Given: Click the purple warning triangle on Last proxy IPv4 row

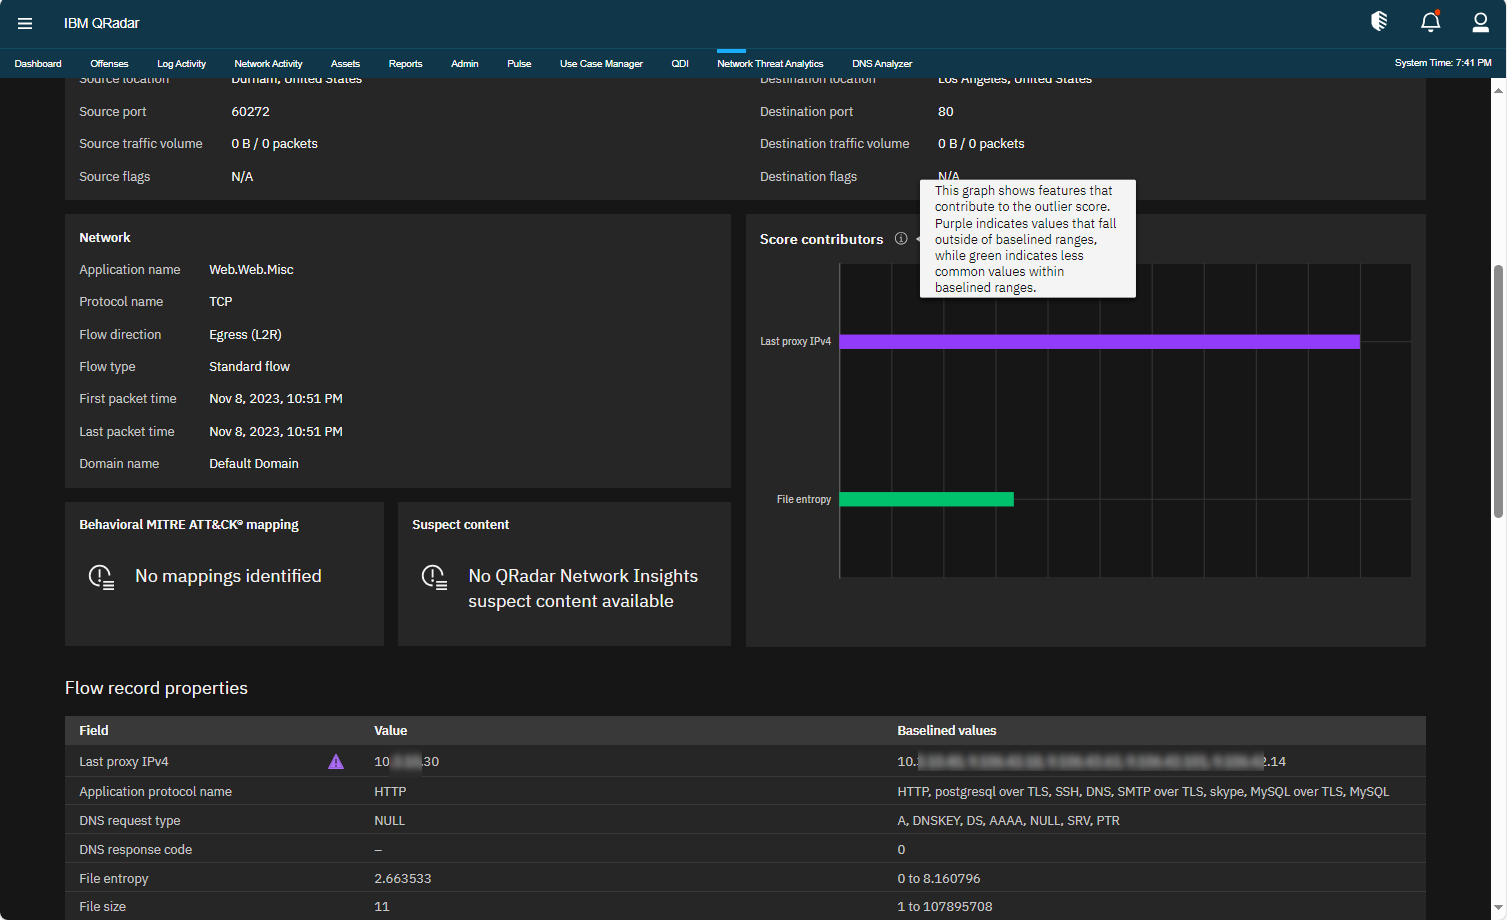Looking at the screenshot, I should coord(336,761).
